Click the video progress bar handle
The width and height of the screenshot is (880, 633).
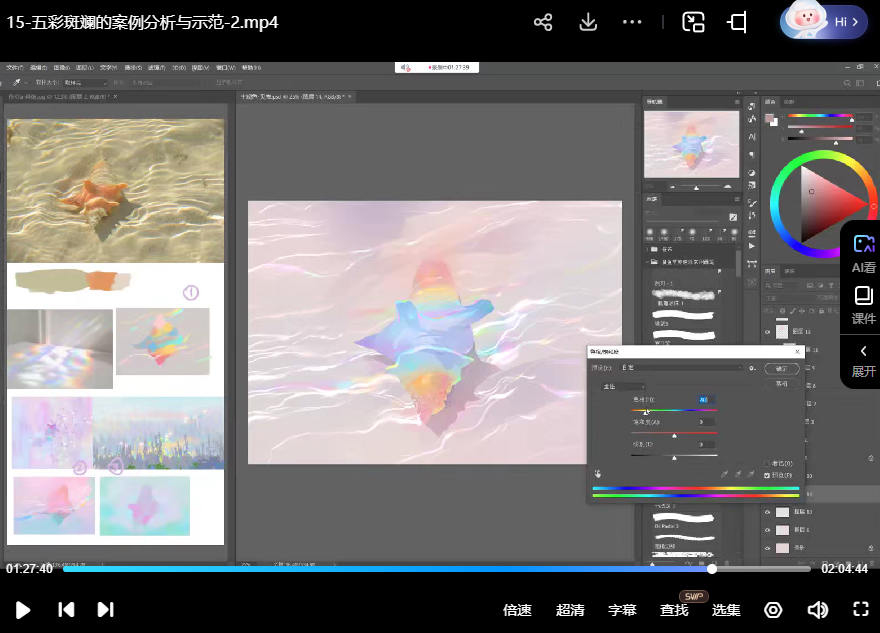point(712,569)
